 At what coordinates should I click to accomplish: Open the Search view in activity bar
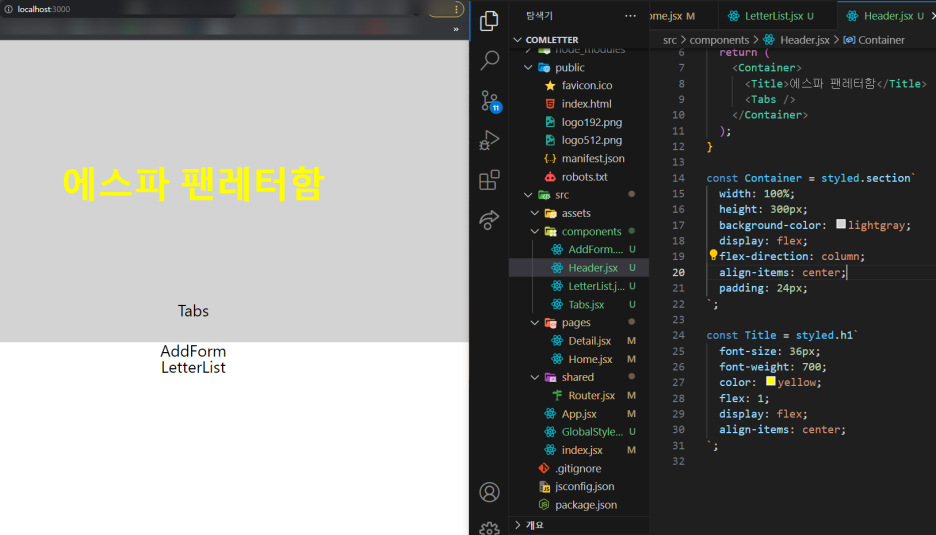click(x=489, y=60)
